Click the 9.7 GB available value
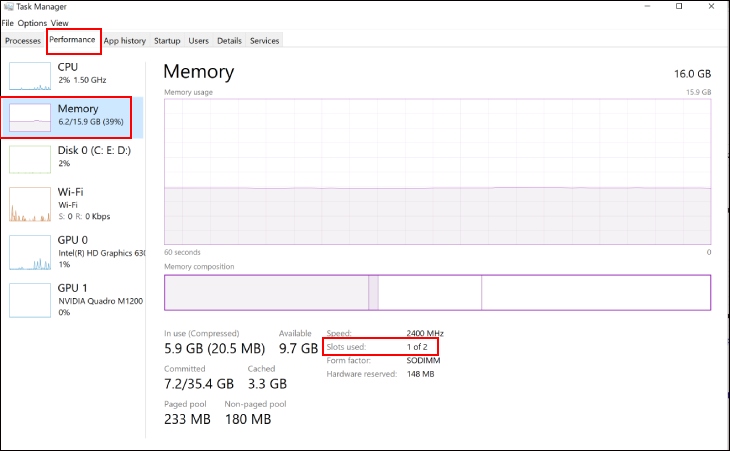The image size is (730, 451). (x=298, y=349)
